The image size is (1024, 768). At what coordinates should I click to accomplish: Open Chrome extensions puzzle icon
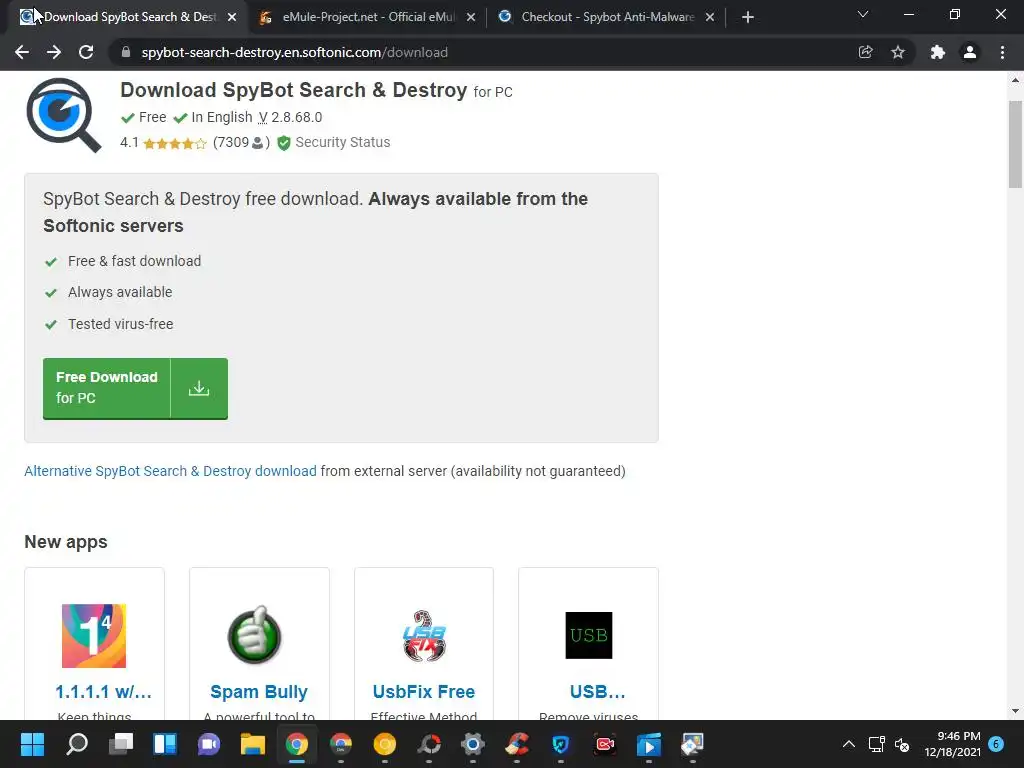pyautogui.click(x=938, y=52)
